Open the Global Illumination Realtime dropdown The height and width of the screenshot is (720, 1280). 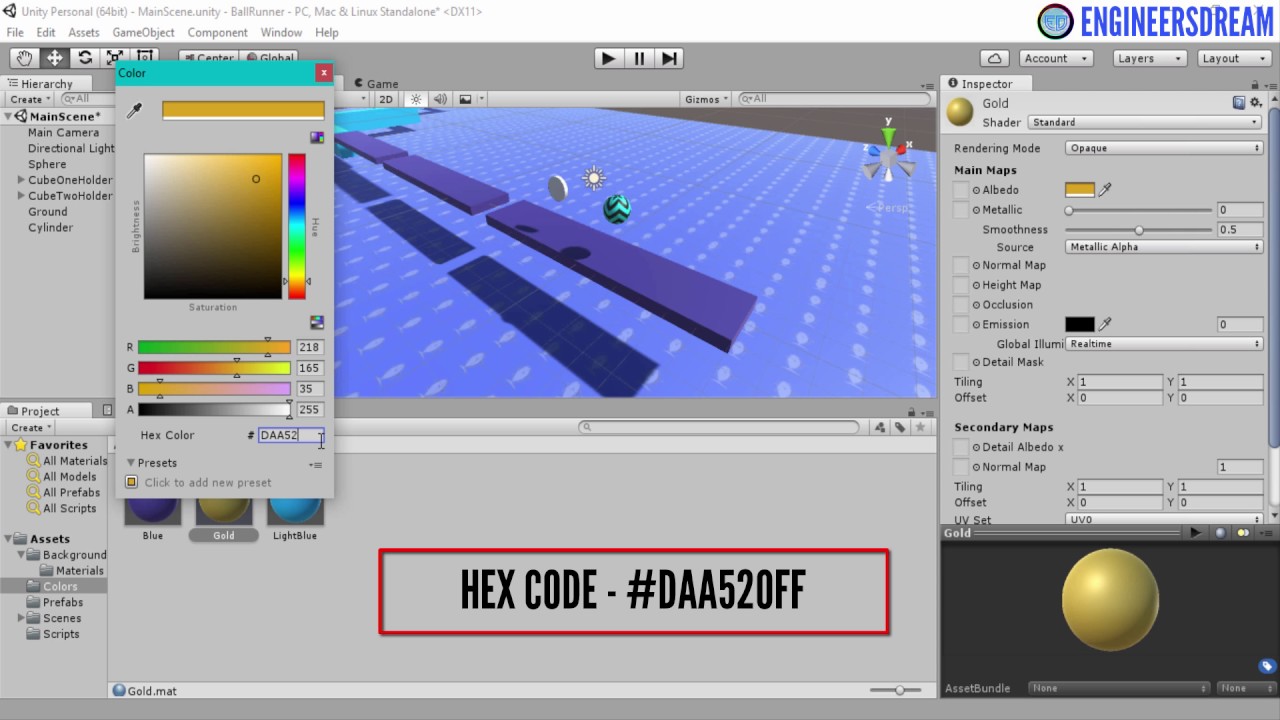[x=1164, y=344]
